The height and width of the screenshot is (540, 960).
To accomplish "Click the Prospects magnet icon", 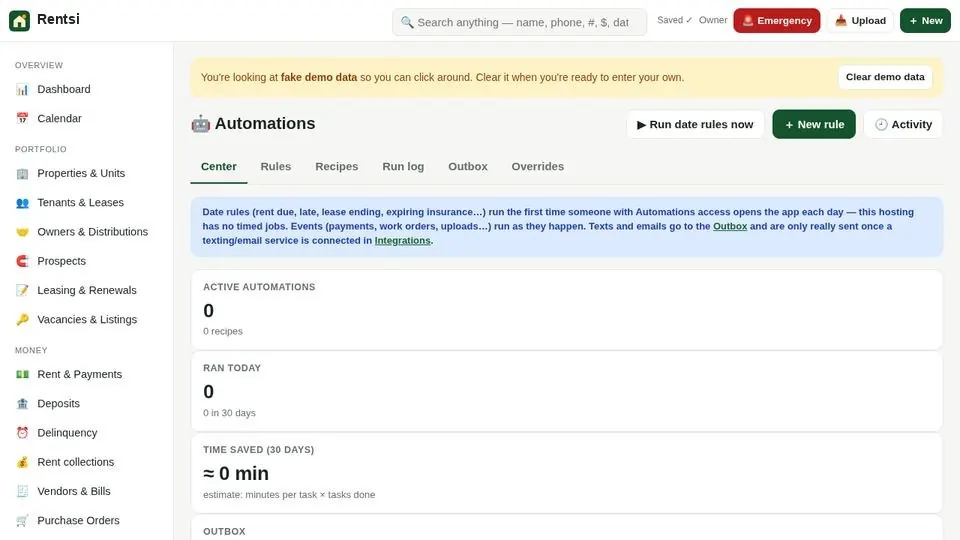I will pos(23,261).
